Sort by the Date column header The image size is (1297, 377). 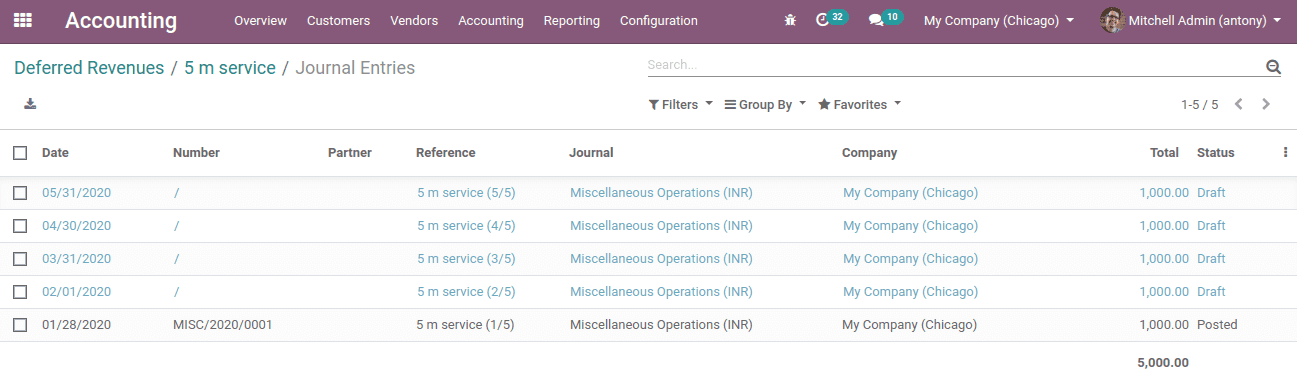click(x=55, y=153)
